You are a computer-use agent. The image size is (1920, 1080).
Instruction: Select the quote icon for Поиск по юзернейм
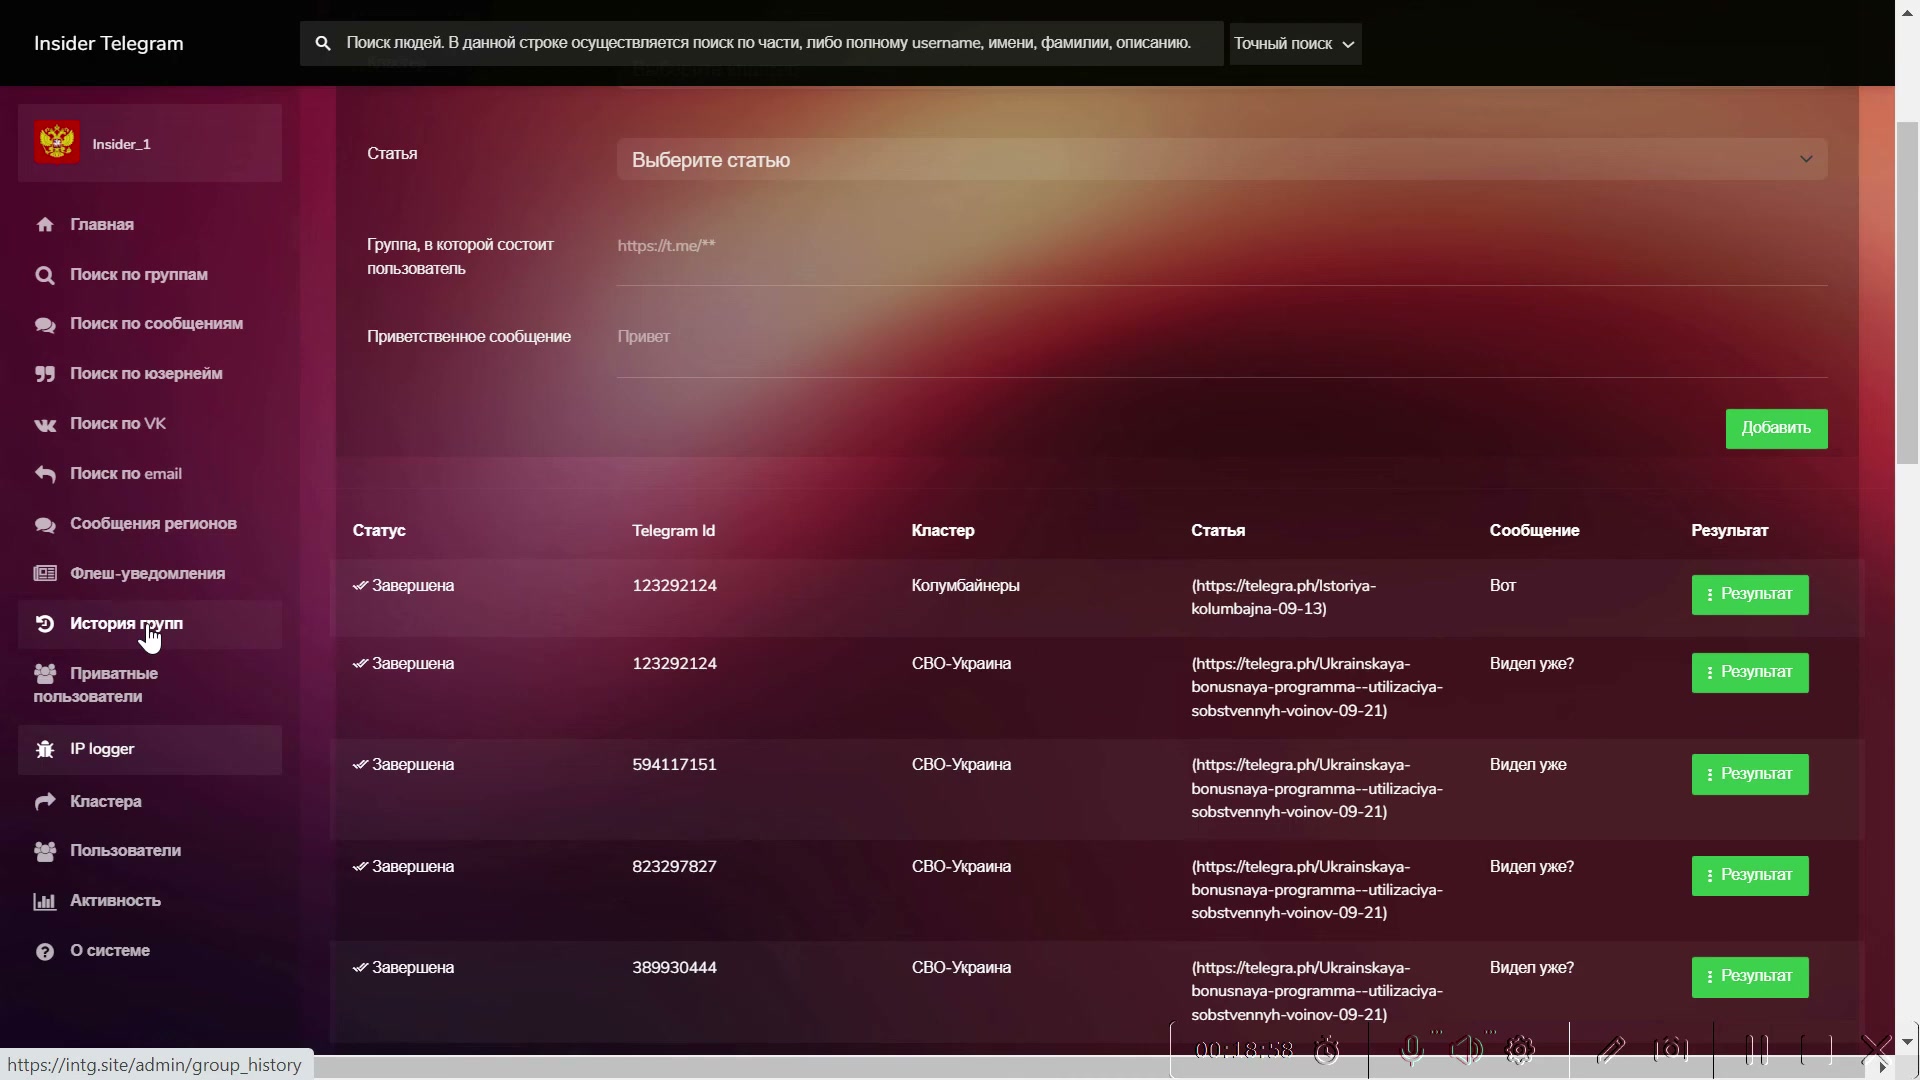pos(45,374)
